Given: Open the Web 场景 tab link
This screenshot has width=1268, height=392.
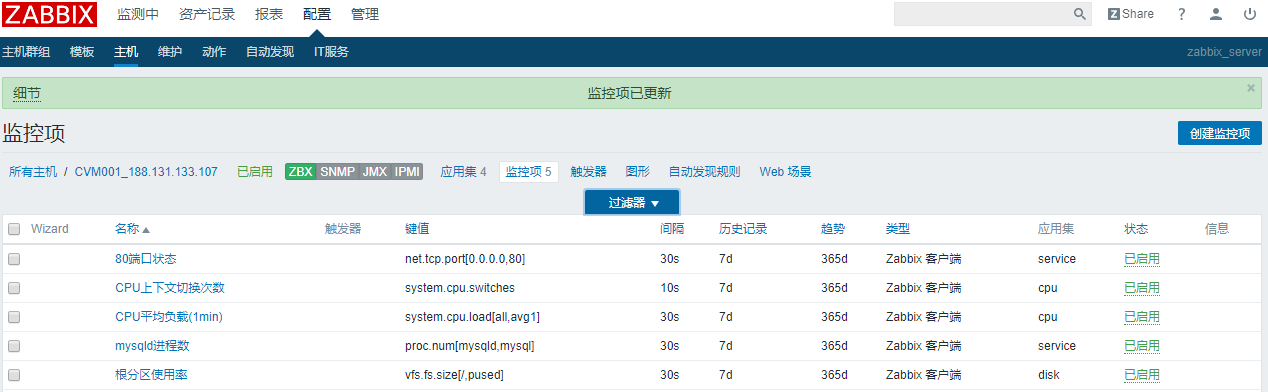Looking at the screenshot, I should (786, 171).
